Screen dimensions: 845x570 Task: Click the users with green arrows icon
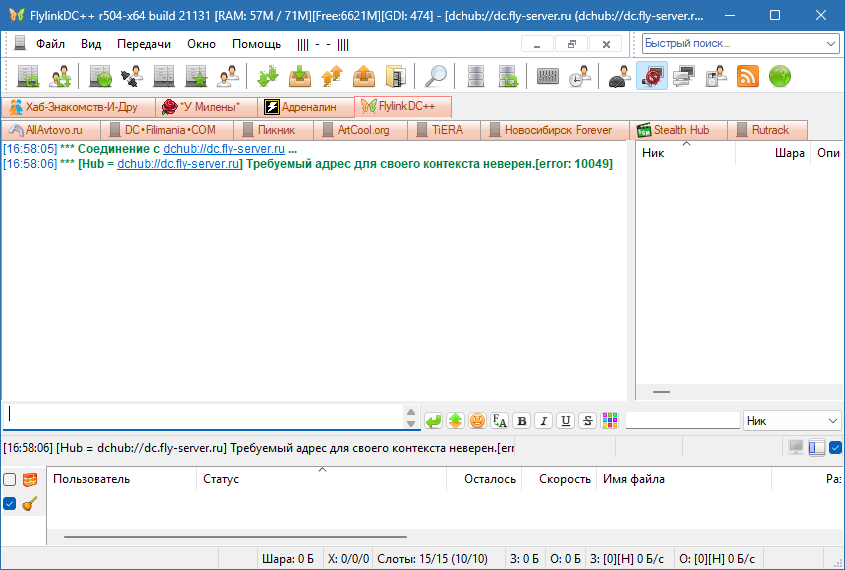pos(60,76)
